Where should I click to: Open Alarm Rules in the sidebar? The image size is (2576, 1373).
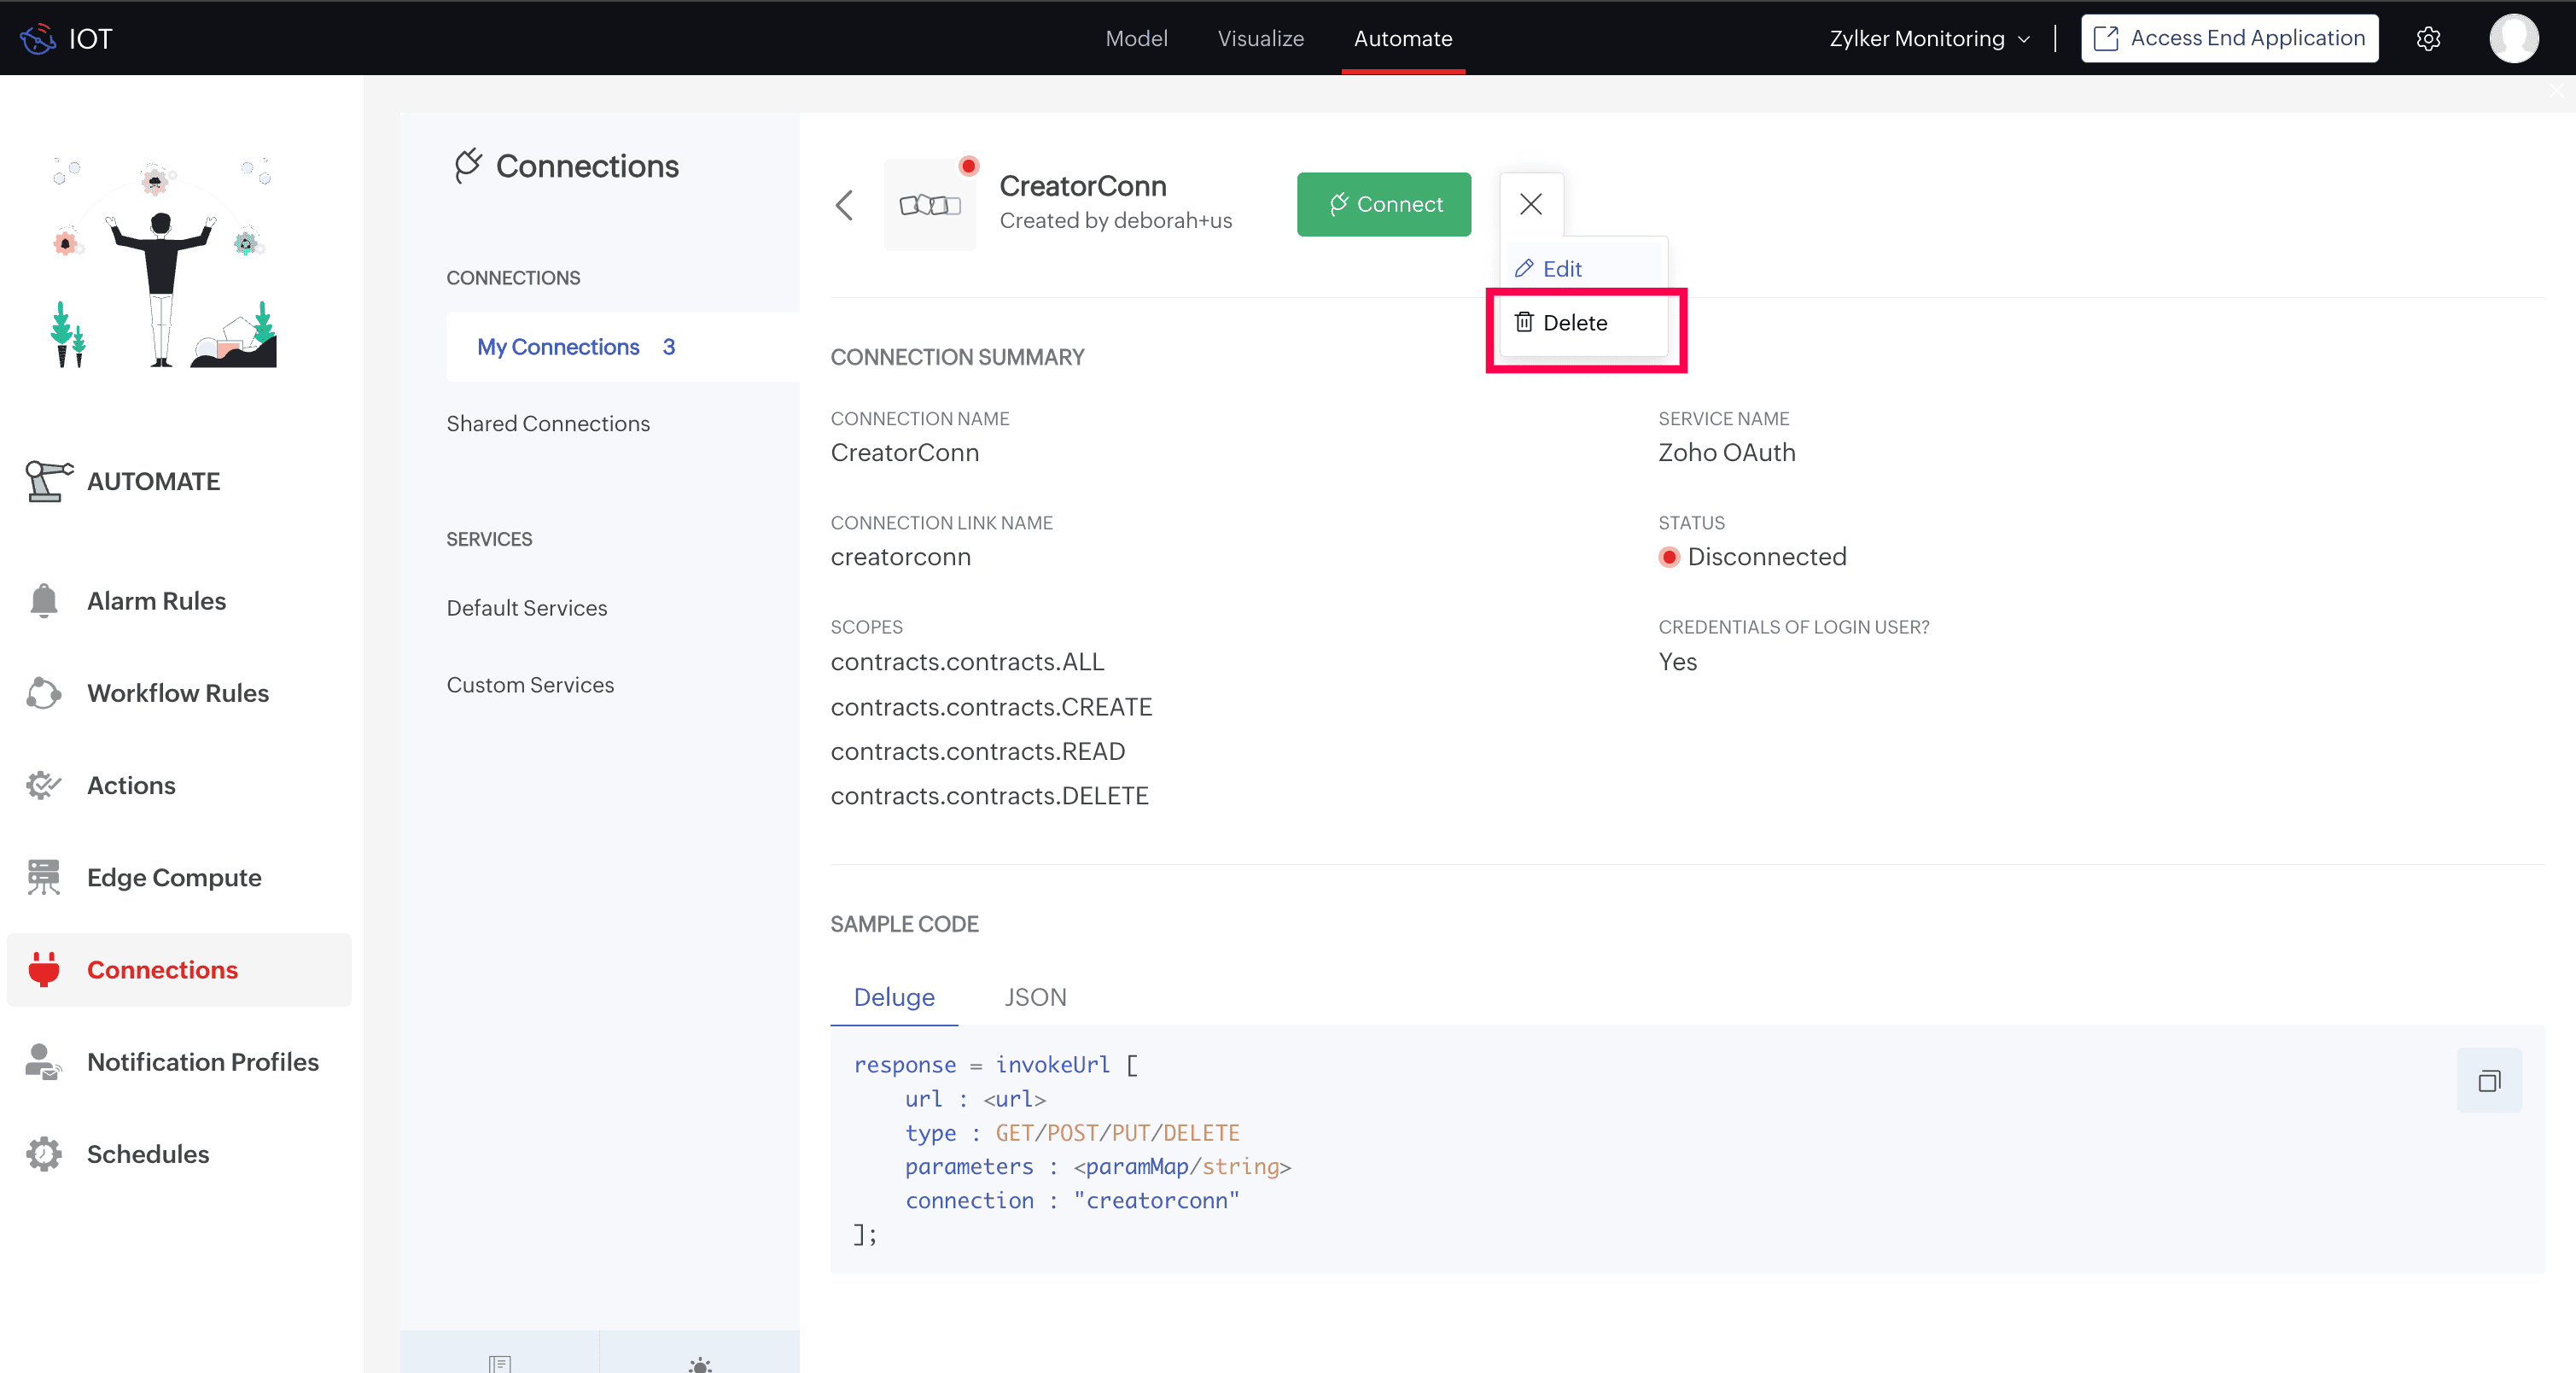(156, 601)
